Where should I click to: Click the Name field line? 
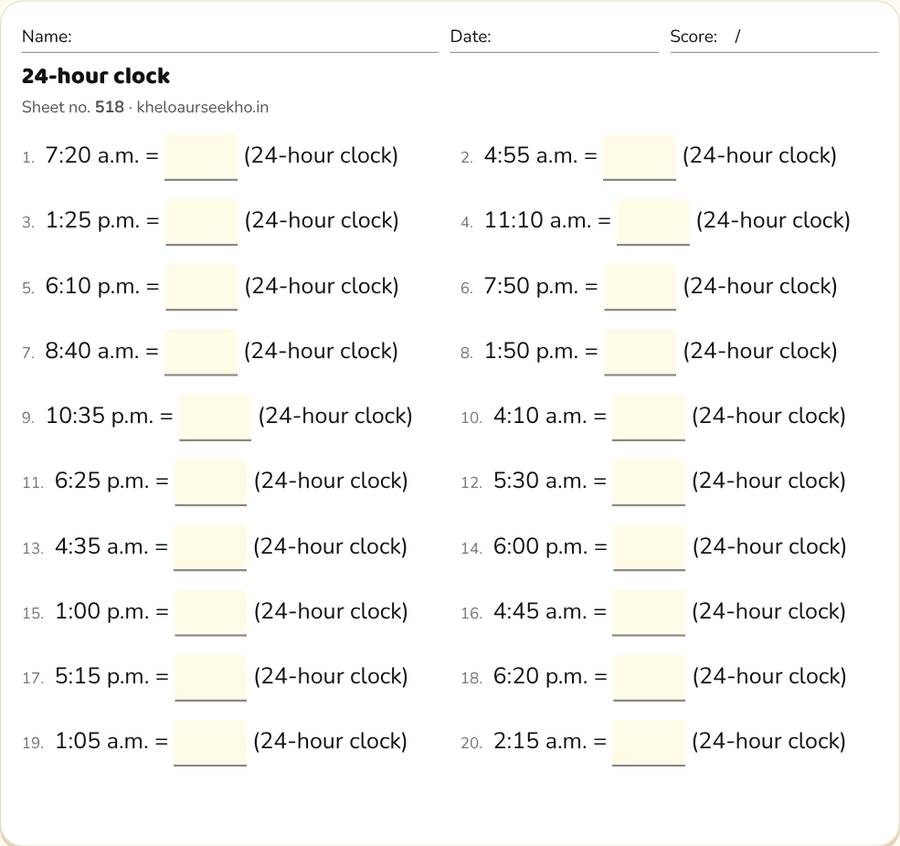point(230,38)
